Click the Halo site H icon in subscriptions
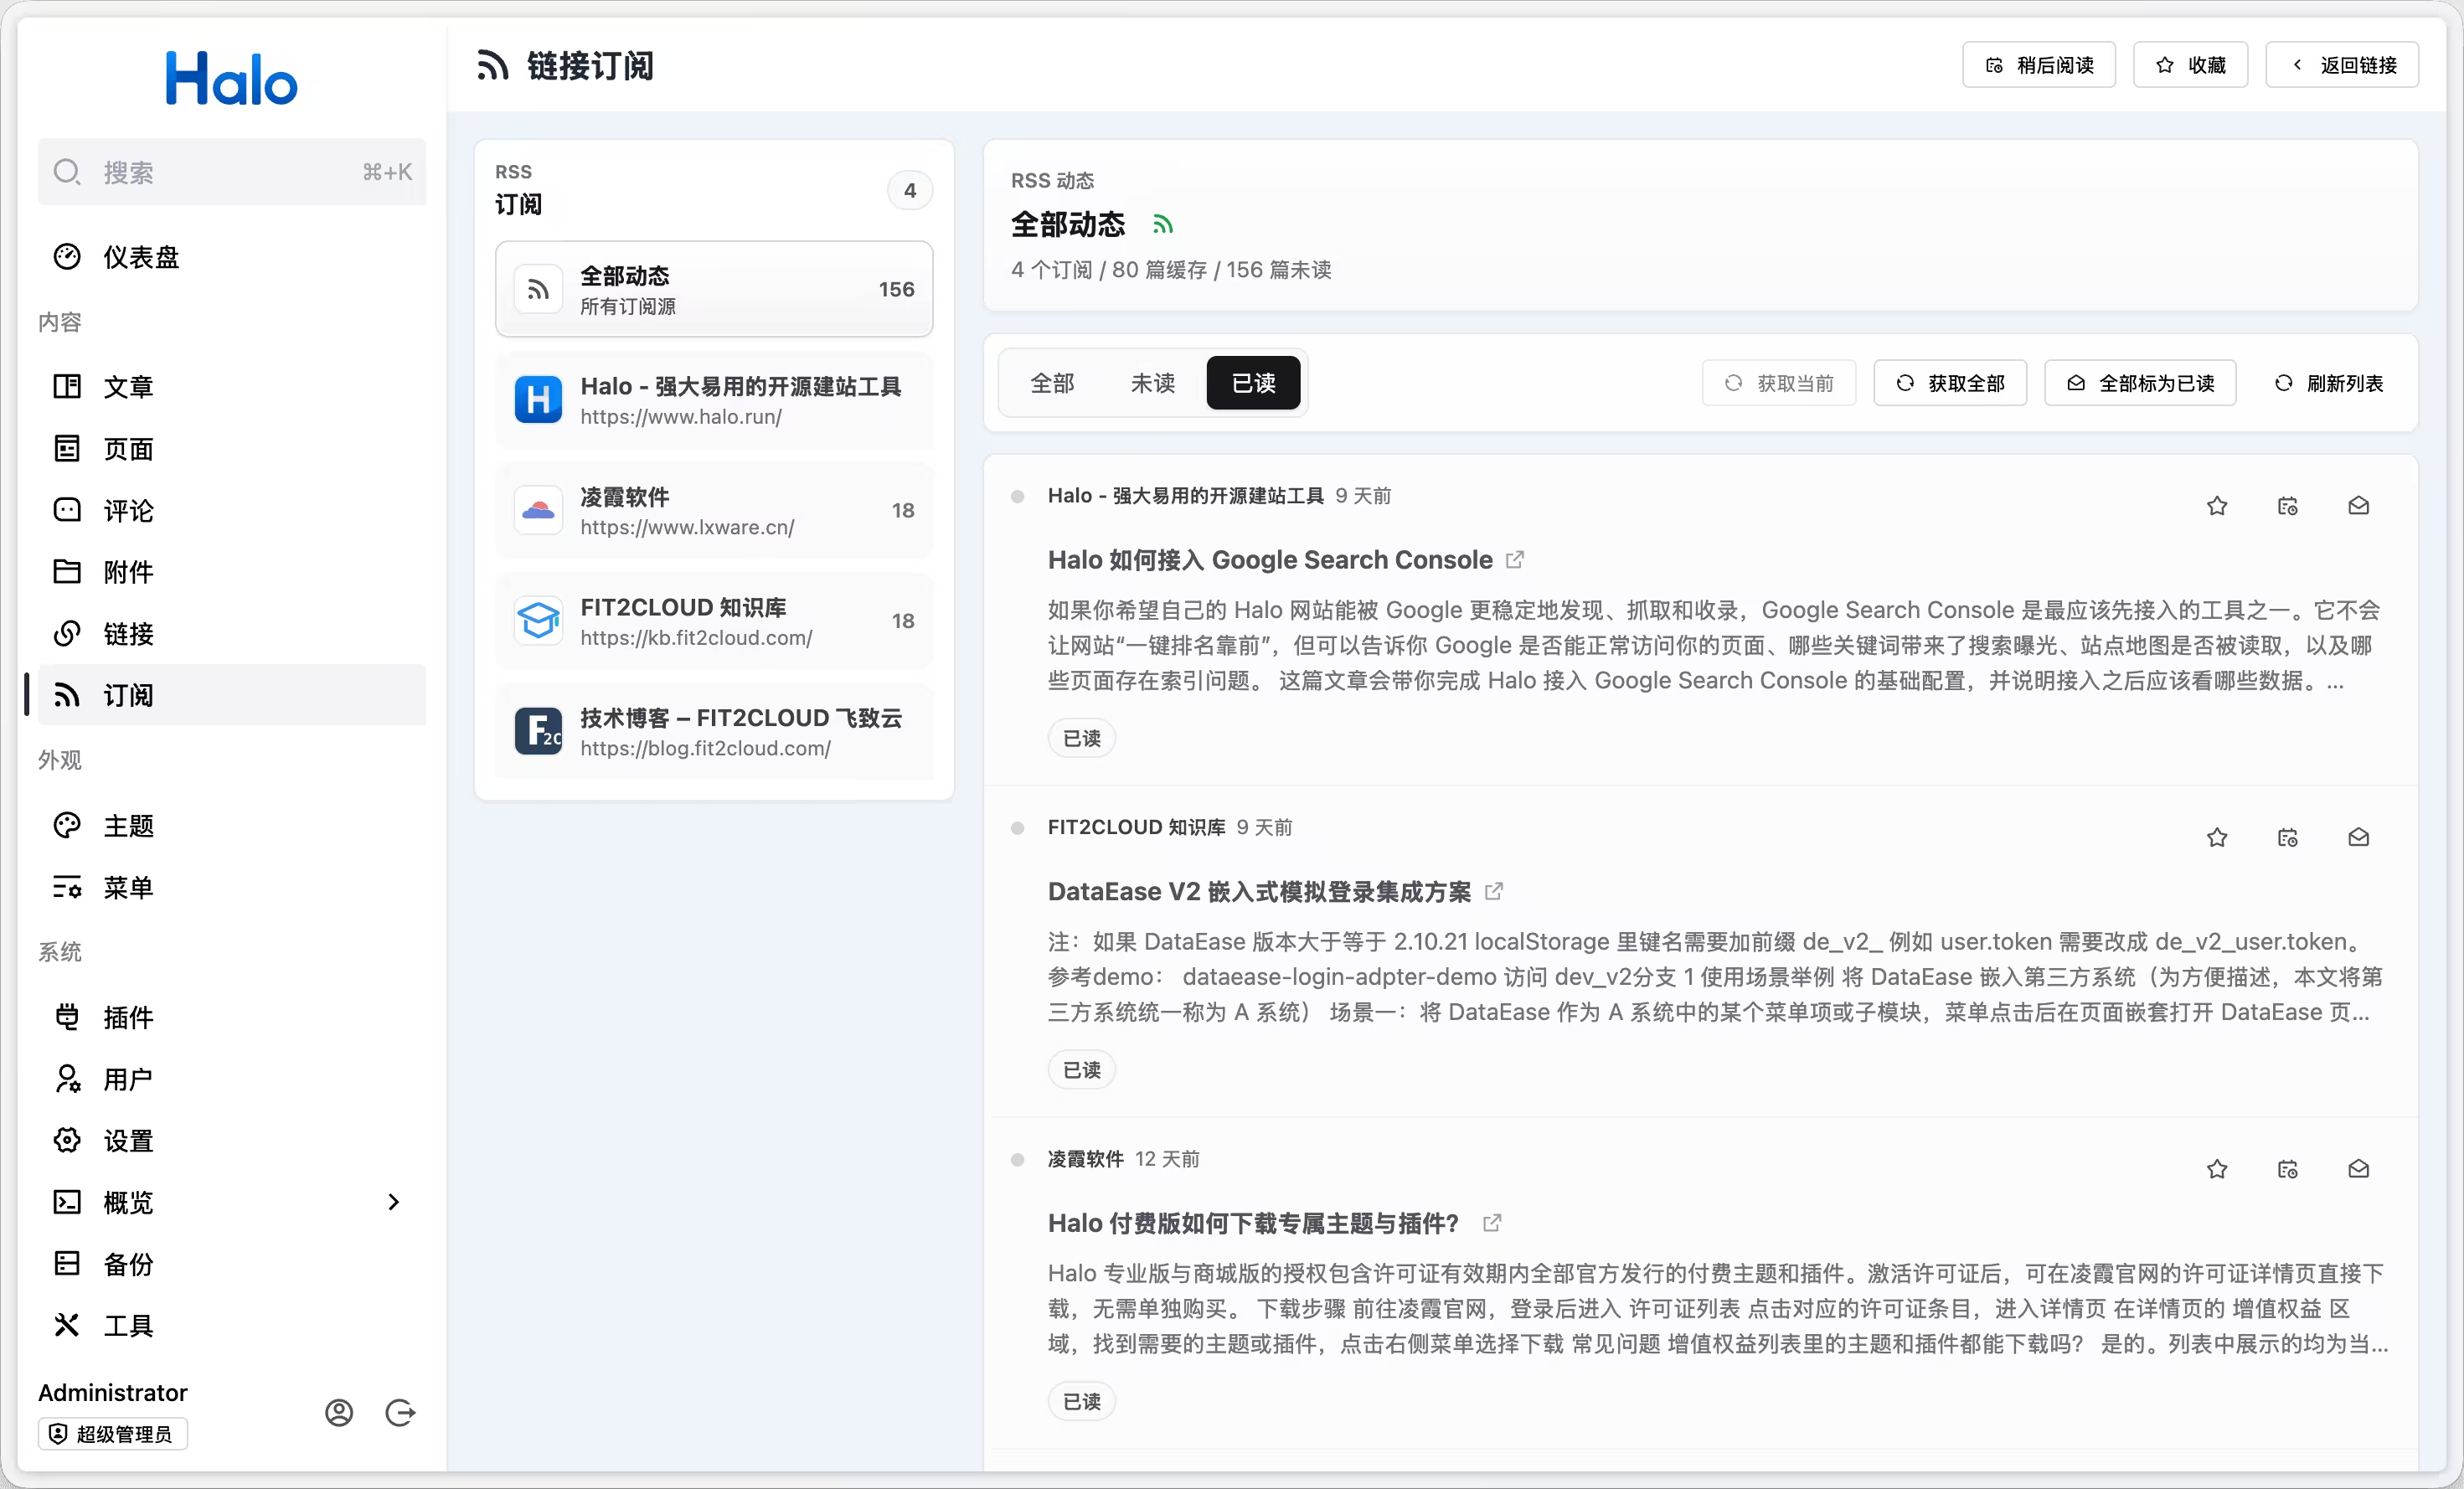The width and height of the screenshot is (2464, 1489). pyautogui.click(x=538, y=400)
